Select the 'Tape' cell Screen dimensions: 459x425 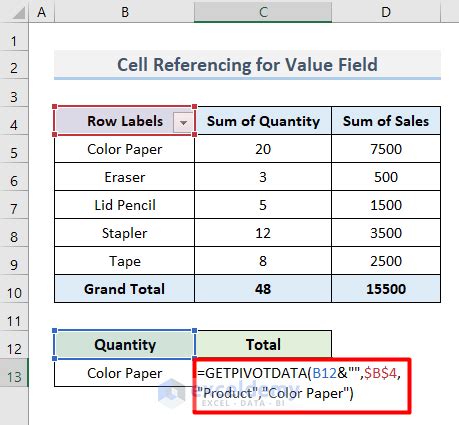[x=125, y=261]
